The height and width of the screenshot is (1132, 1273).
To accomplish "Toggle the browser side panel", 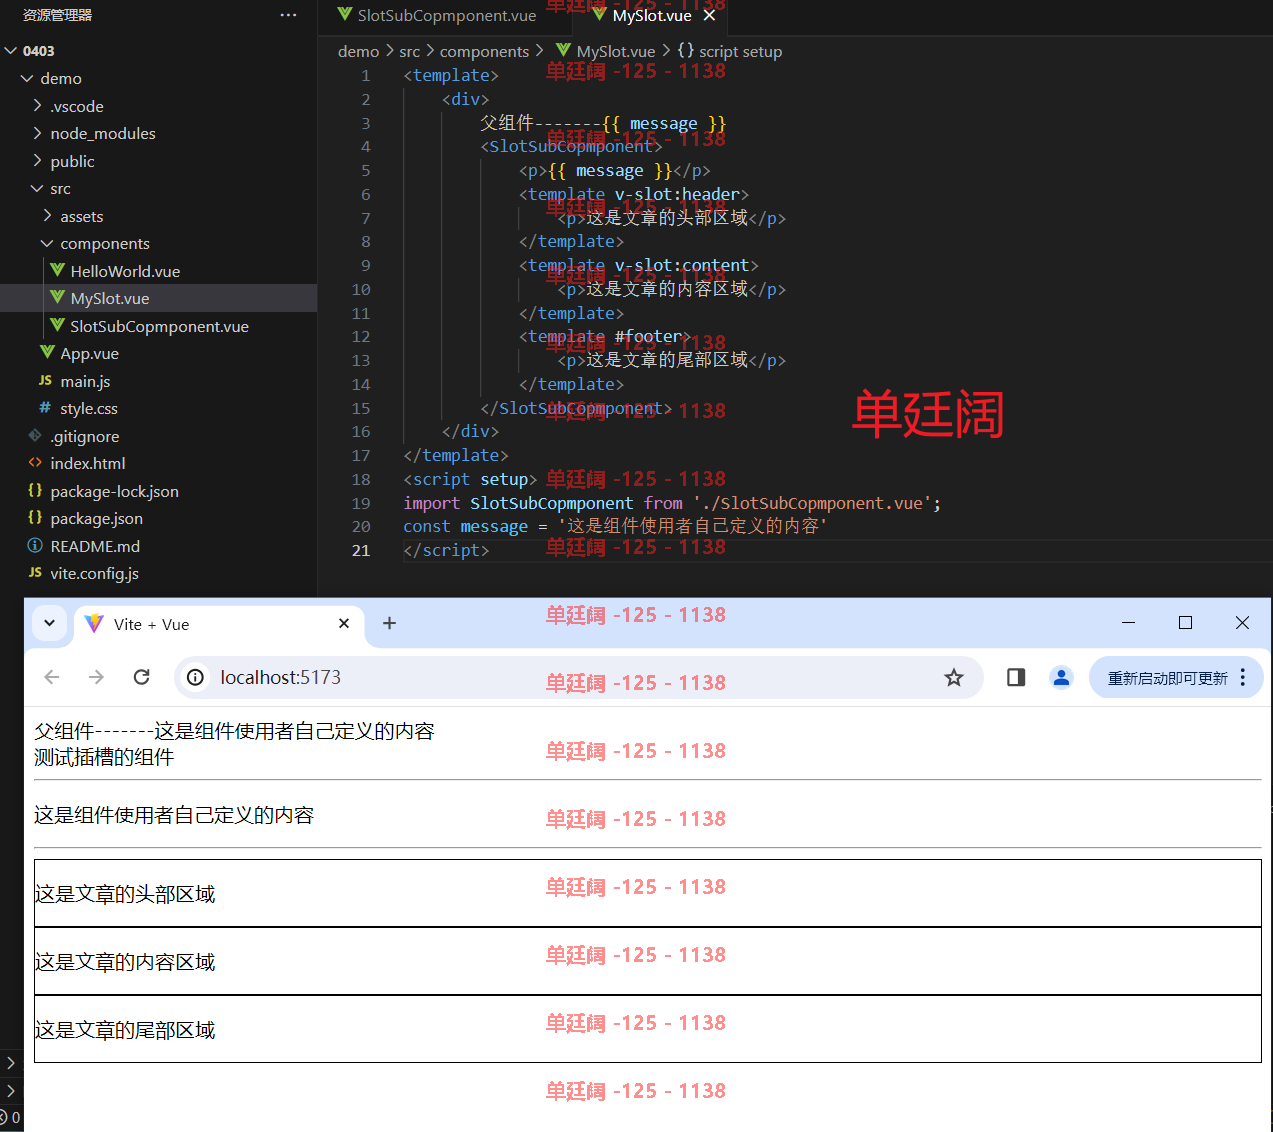I will [x=1016, y=677].
